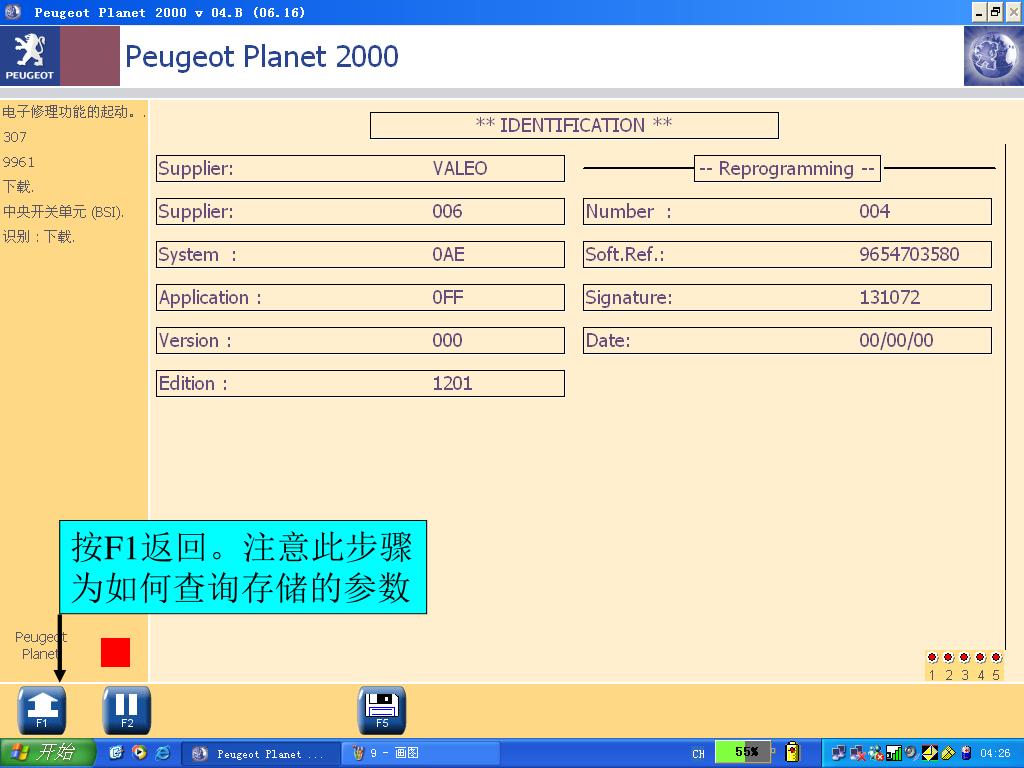This screenshot has width=1024, height=768.
Task: Click the media player quick launch icon
Action: [139, 753]
